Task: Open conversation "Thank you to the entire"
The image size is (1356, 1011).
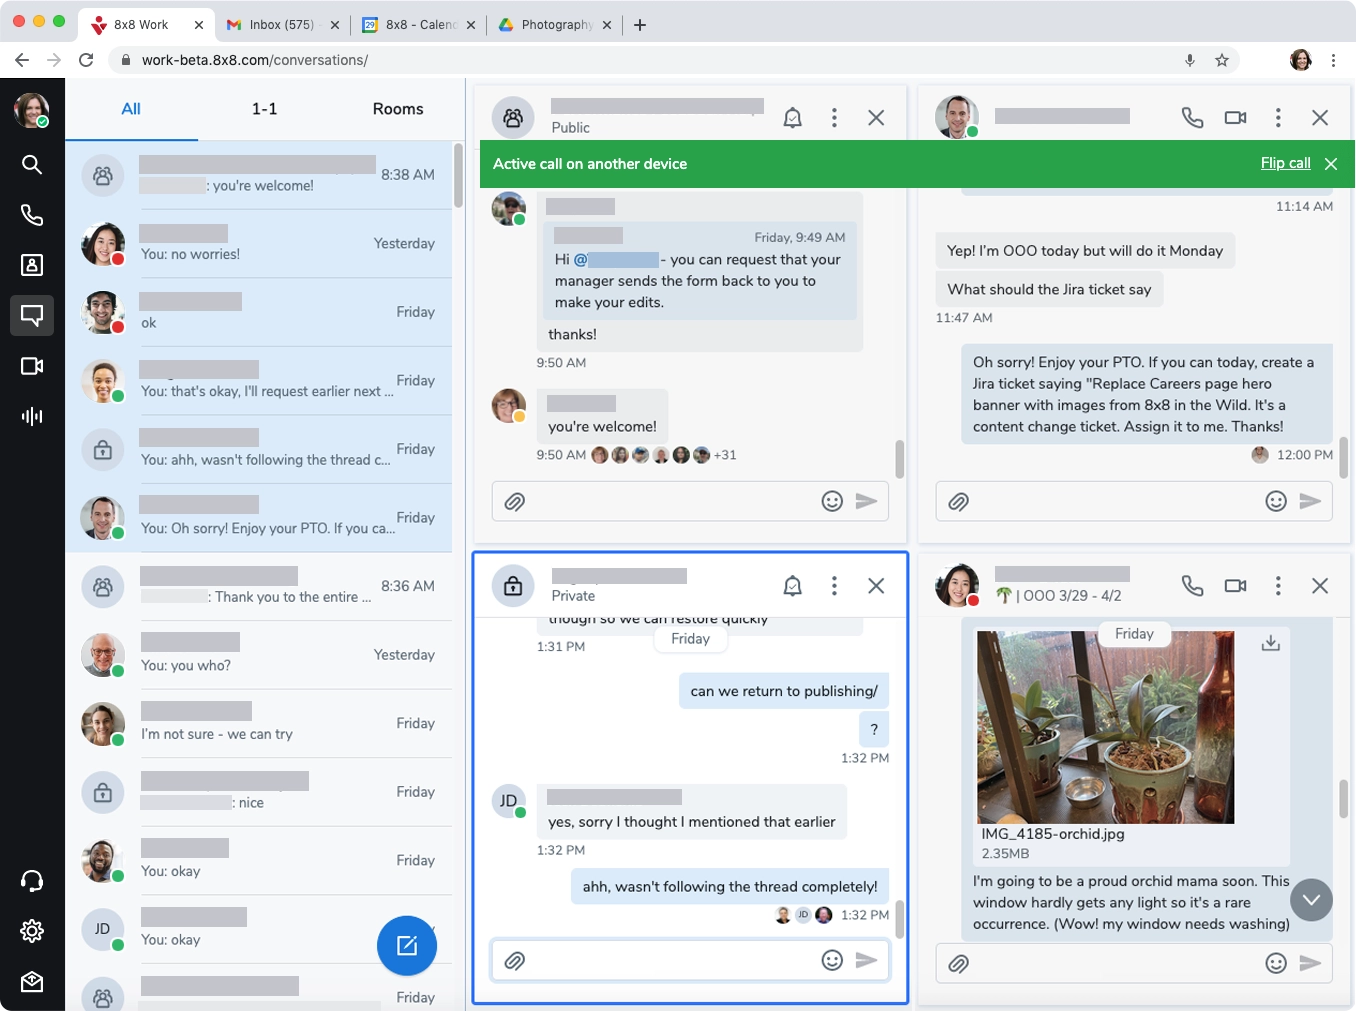Action: pyautogui.click(x=258, y=587)
